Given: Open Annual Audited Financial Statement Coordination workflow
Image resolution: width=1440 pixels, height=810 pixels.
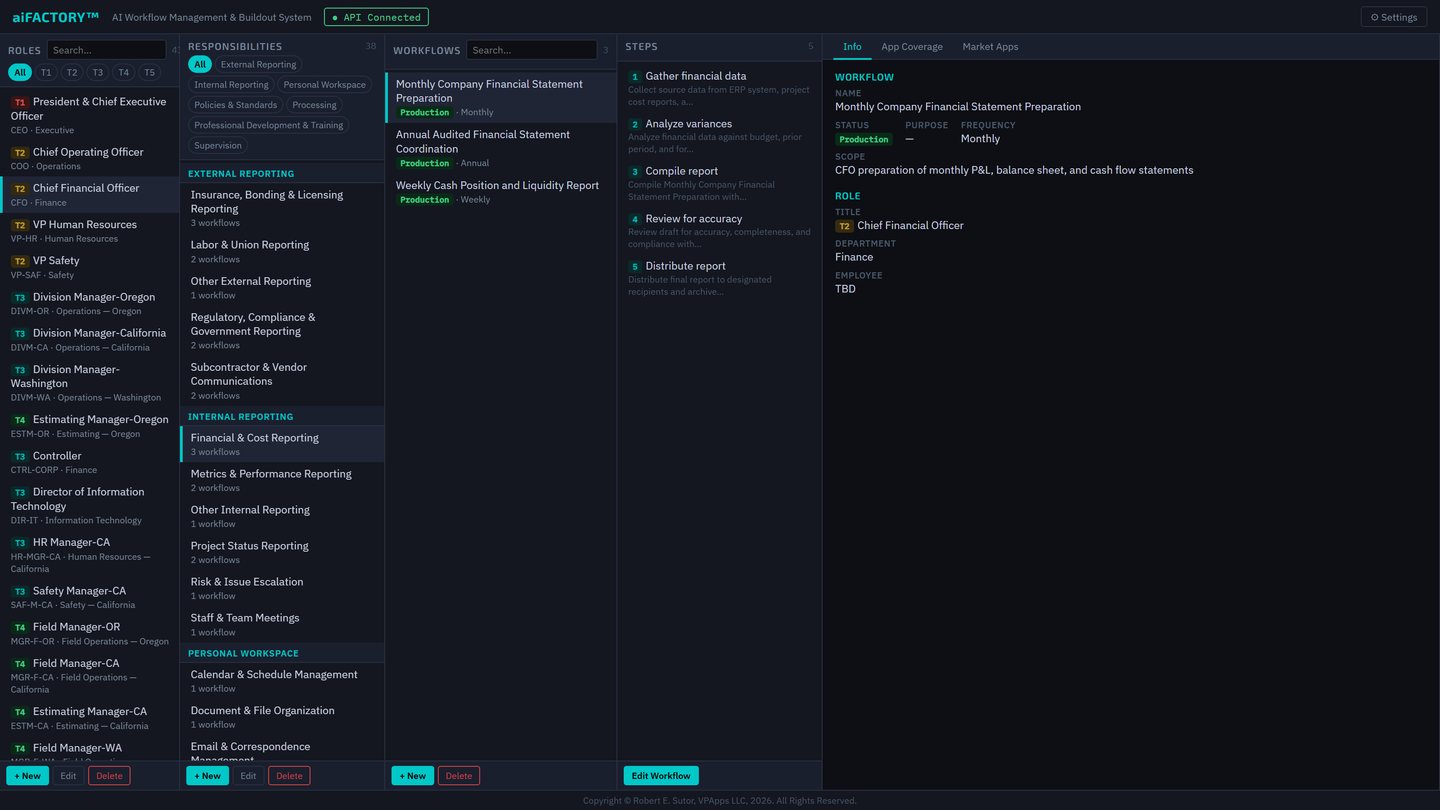Looking at the screenshot, I should [x=501, y=148].
